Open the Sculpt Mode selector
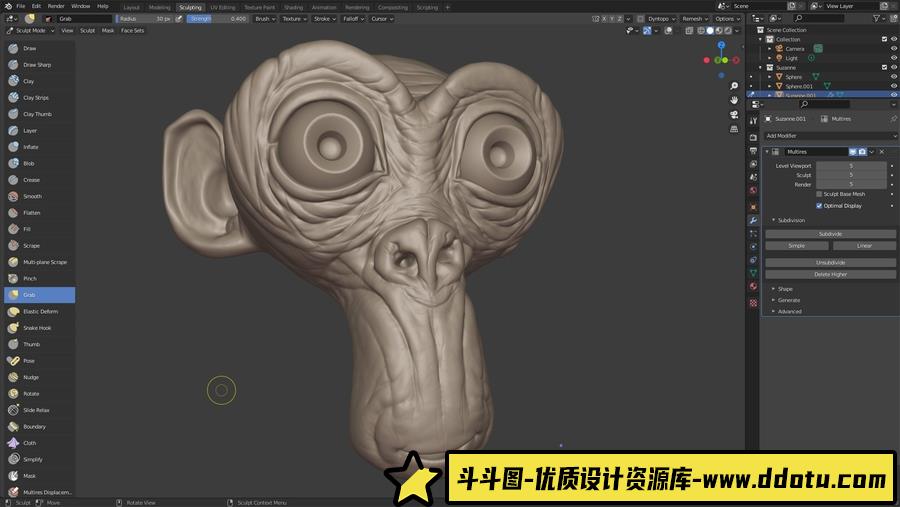Image resolution: width=900 pixels, height=507 pixels. tap(30, 30)
